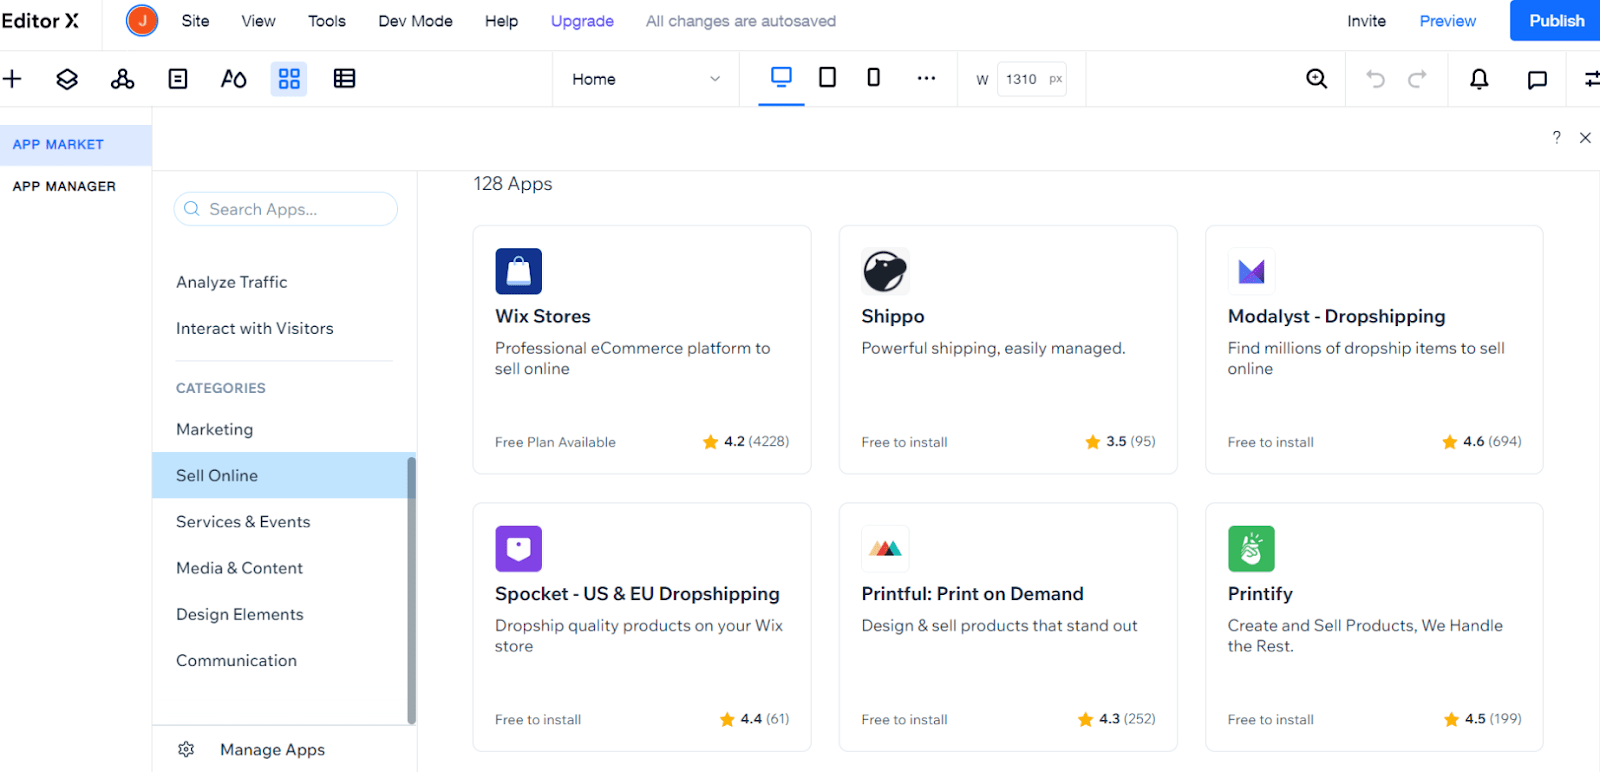Click the App Market grid icon
The image size is (1600, 772).
[x=289, y=79]
